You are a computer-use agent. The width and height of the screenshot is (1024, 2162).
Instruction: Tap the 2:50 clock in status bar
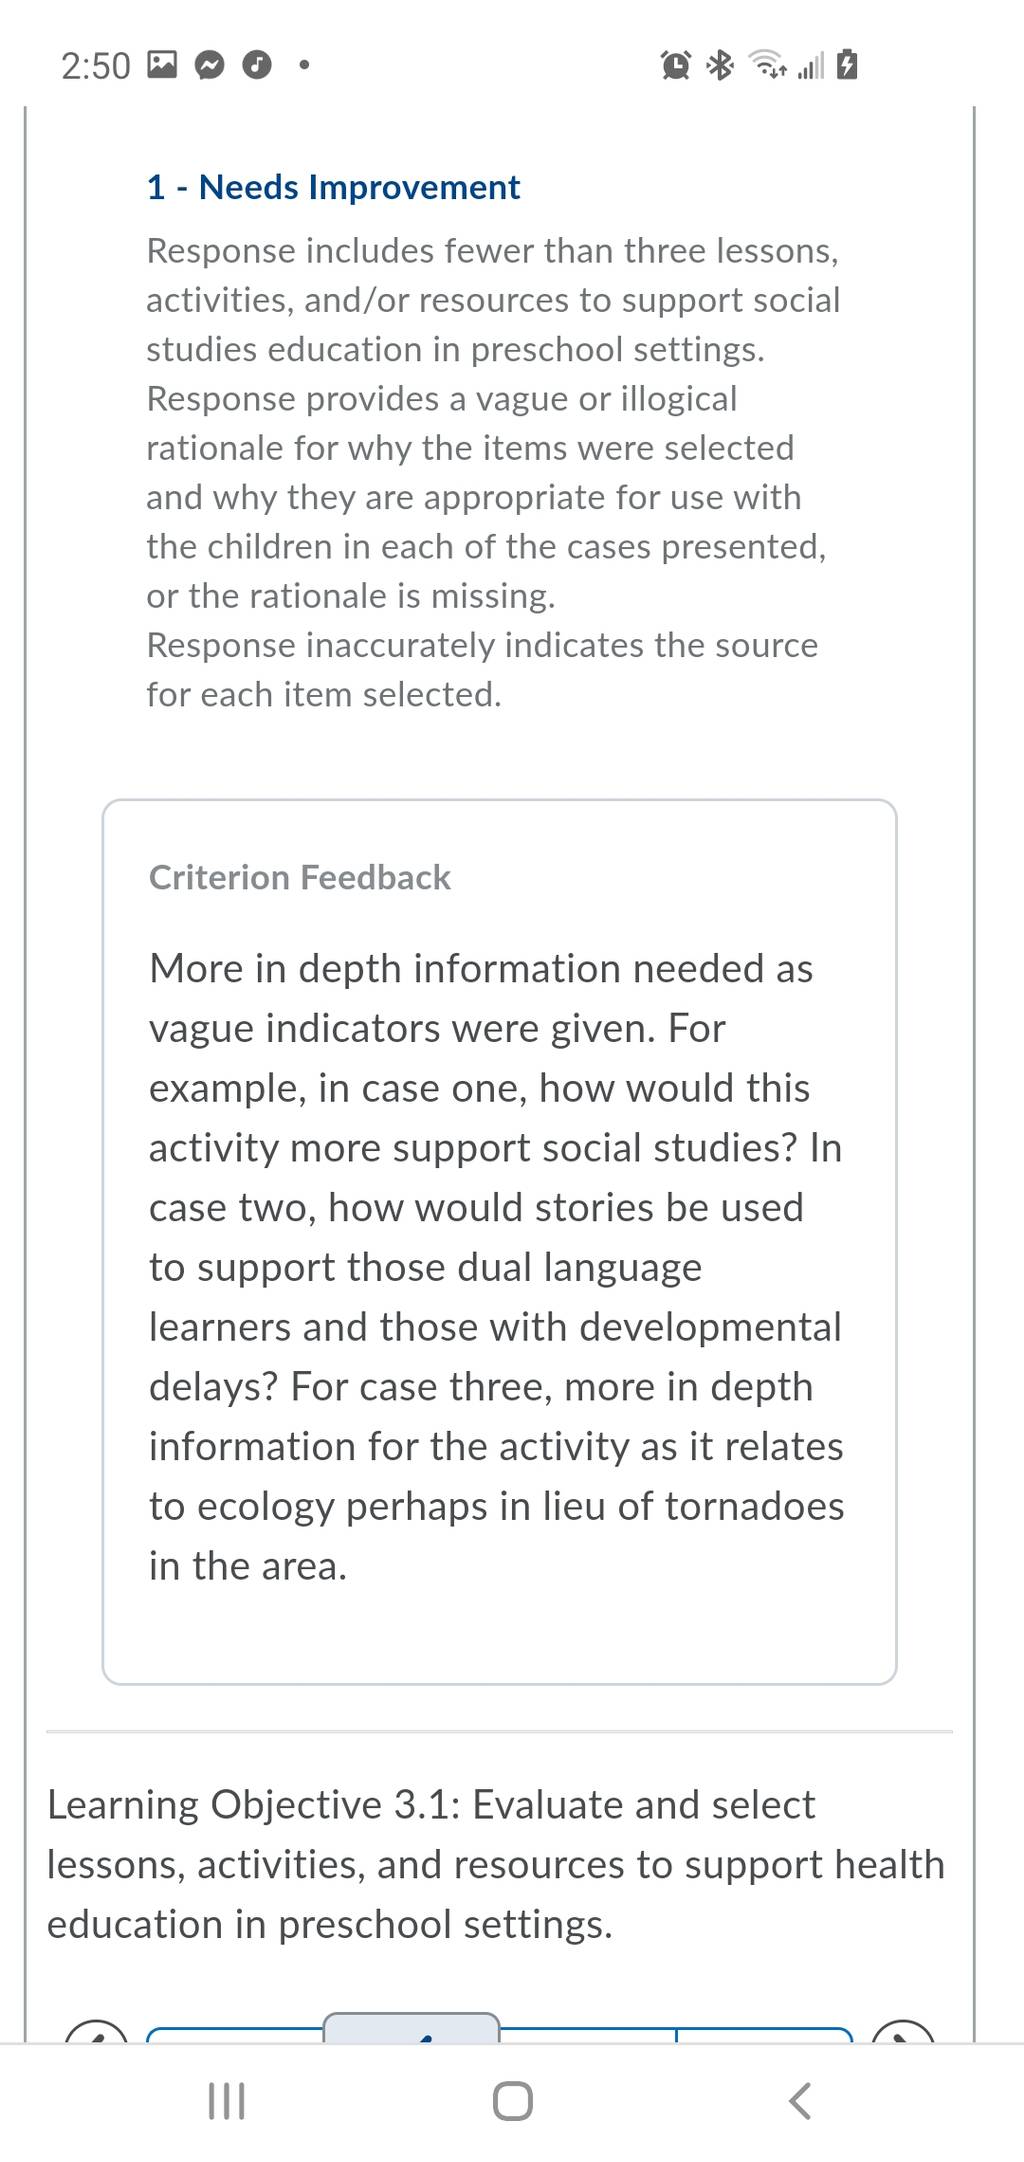coord(96,66)
